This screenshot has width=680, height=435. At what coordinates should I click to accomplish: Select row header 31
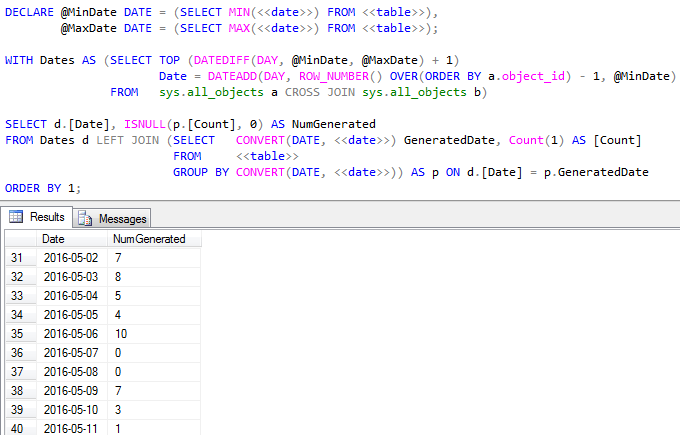tap(20, 258)
